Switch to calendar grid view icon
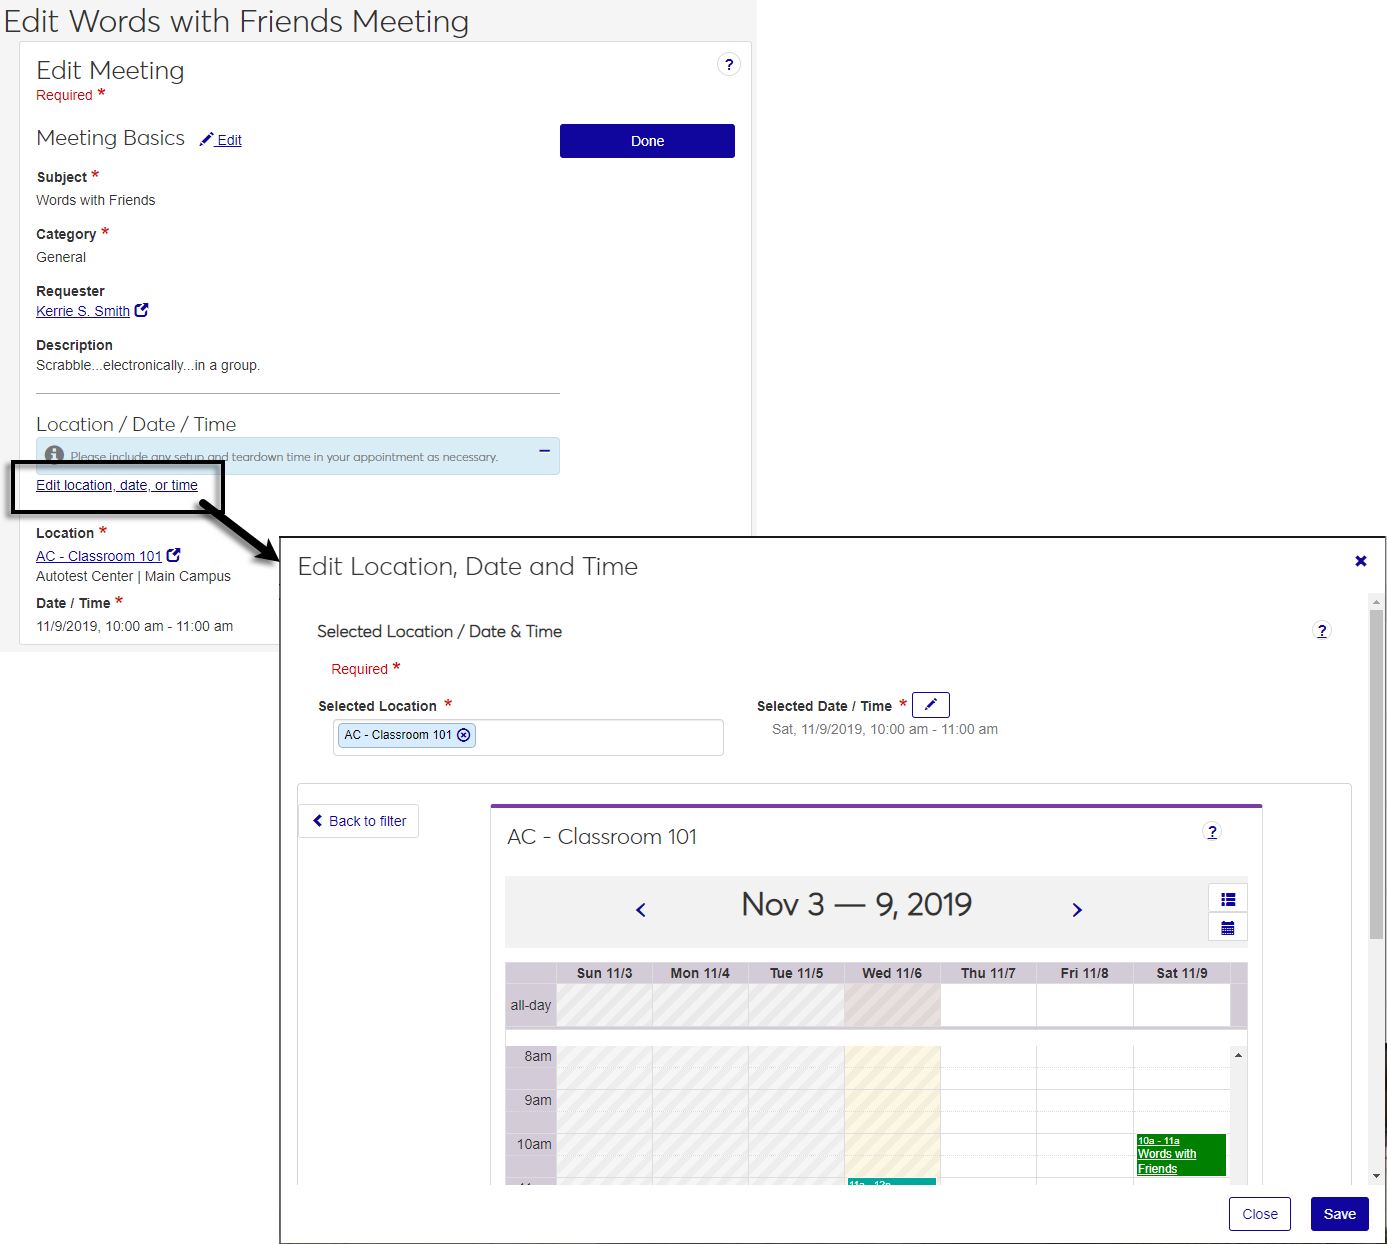Image resolution: width=1387 pixels, height=1244 pixels. click(1228, 928)
